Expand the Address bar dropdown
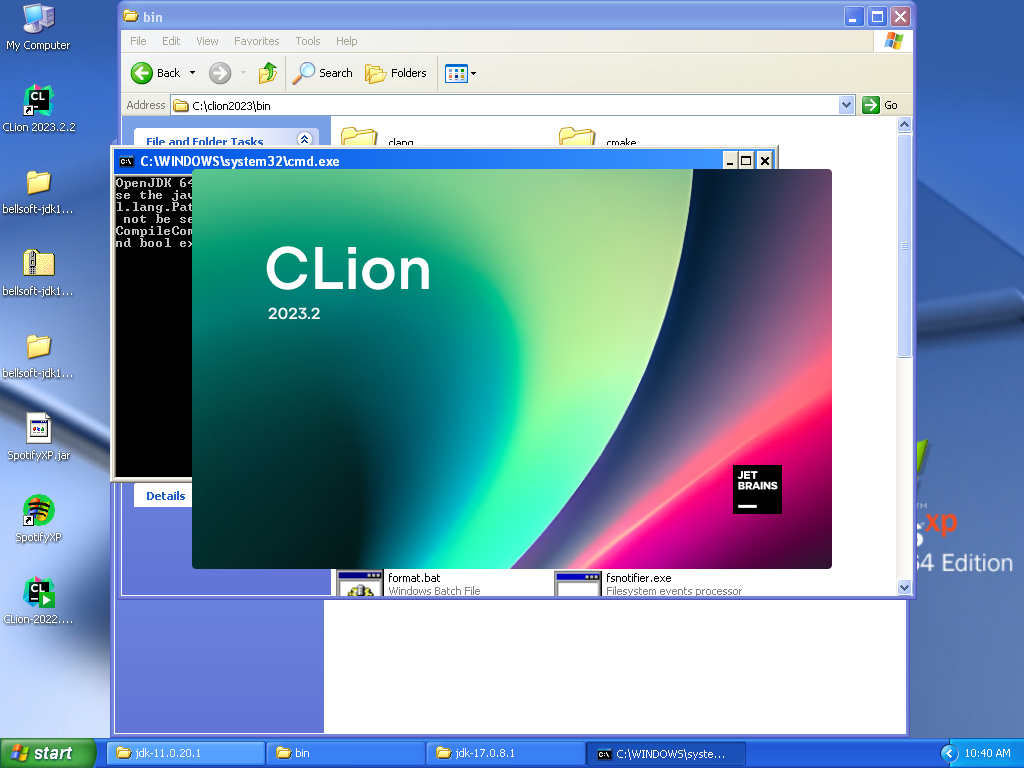The width and height of the screenshot is (1024, 768). point(846,105)
